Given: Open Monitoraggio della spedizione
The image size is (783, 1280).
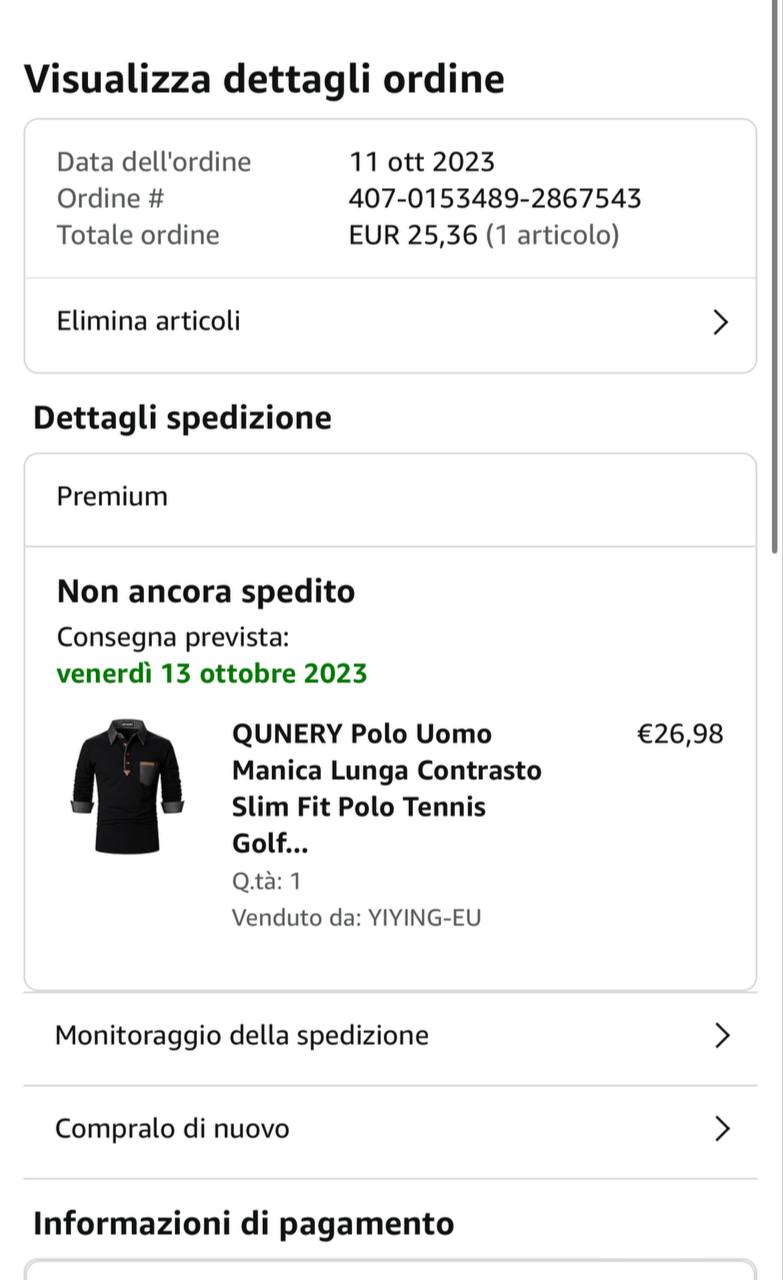Looking at the screenshot, I should tap(242, 1036).
